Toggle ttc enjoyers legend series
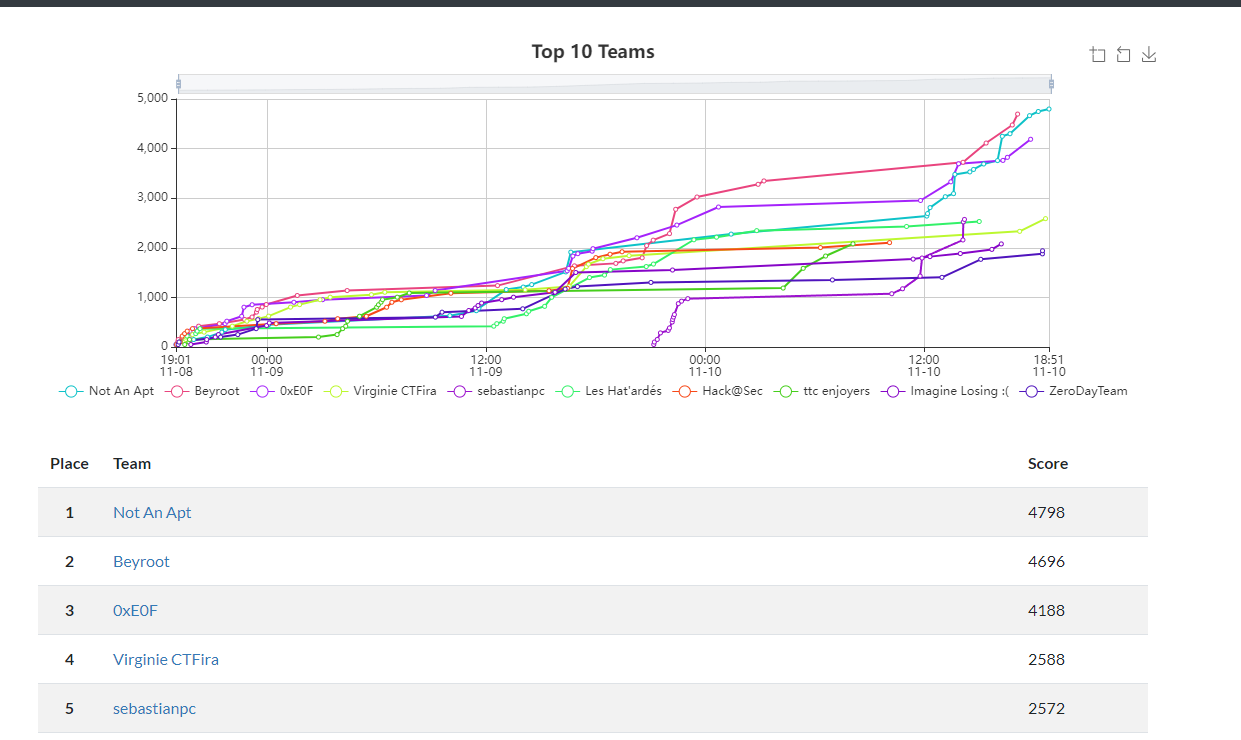The width and height of the screenshot is (1241, 740). point(823,391)
